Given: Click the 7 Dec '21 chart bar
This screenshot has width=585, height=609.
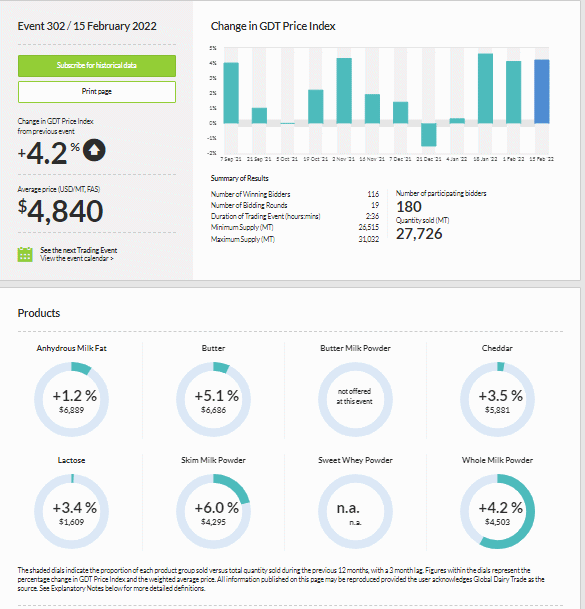Looking at the screenshot, I should pos(400,113).
